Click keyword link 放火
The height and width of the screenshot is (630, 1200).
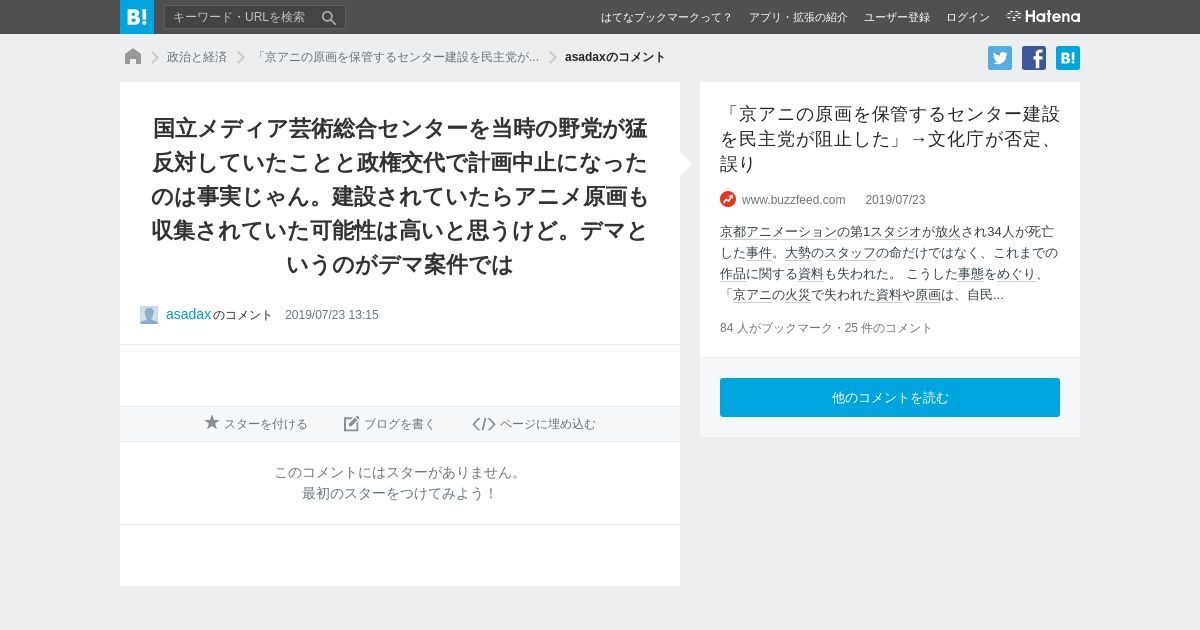947,232
